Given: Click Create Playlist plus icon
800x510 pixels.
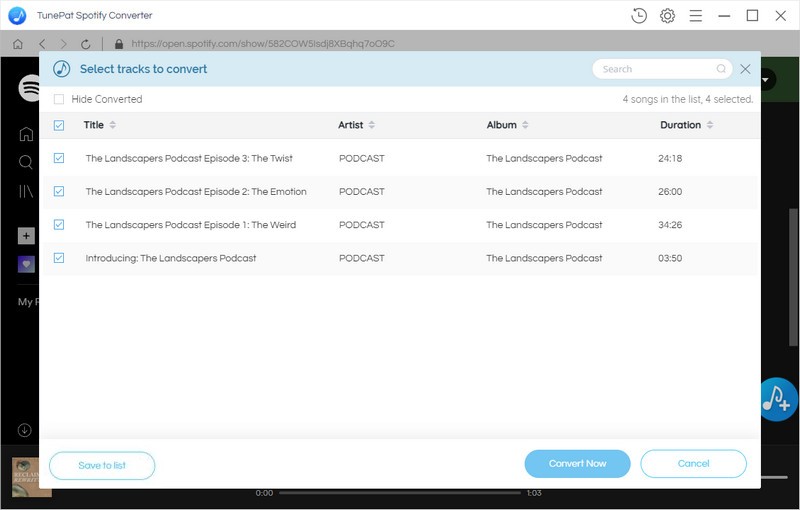Looking at the screenshot, I should pos(27,236).
